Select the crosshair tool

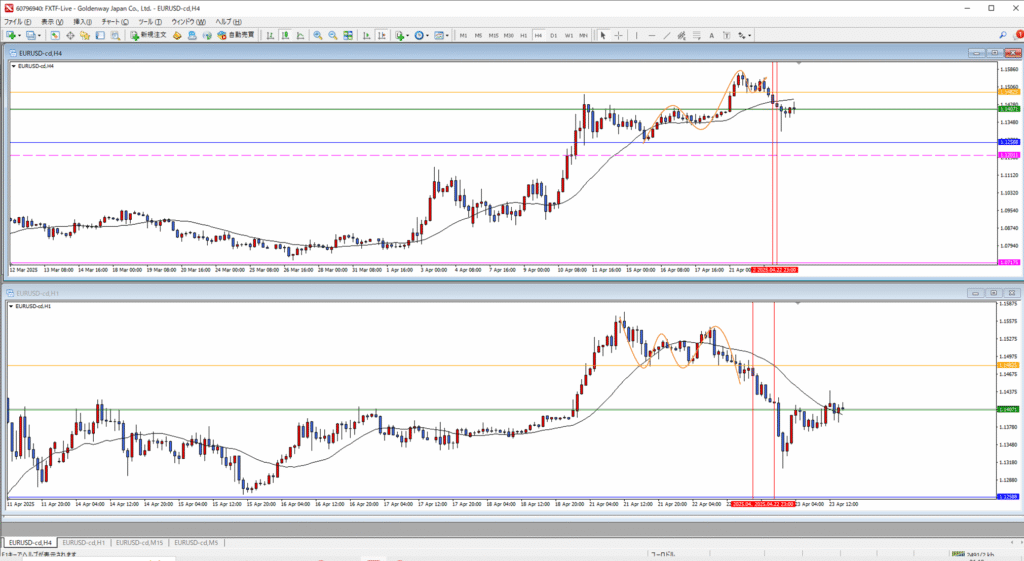click(x=618, y=35)
